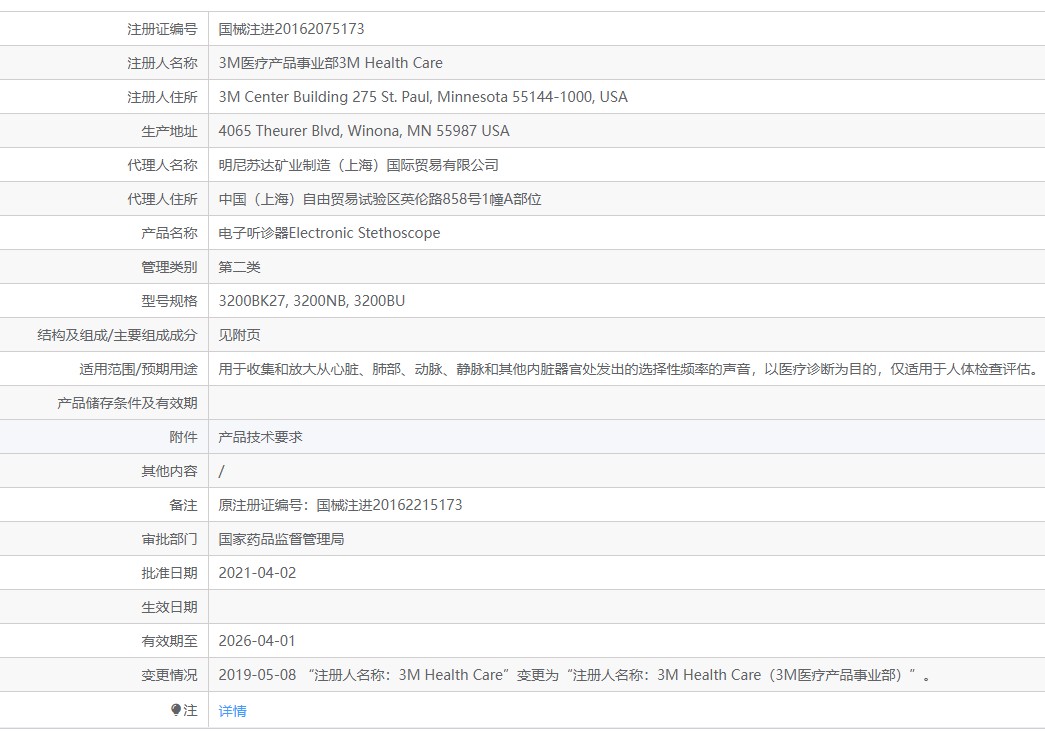Image resolution: width=1045 pixels, height=732 pixels.
Task: Click the 型号规格 label
Action: click(x=169, y=301)
